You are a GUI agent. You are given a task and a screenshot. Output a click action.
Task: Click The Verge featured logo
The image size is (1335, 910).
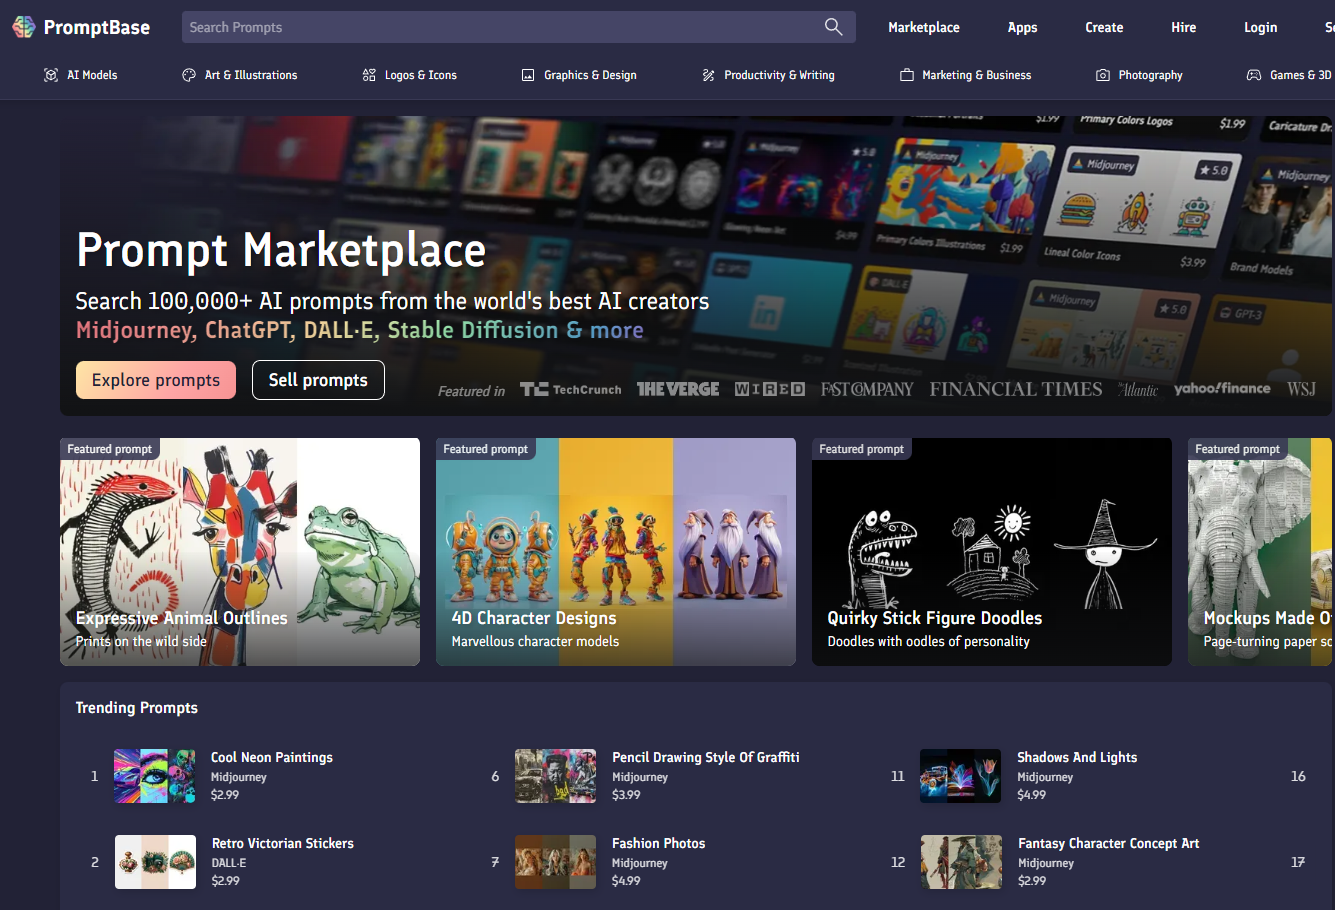click(x=678, y=389)
